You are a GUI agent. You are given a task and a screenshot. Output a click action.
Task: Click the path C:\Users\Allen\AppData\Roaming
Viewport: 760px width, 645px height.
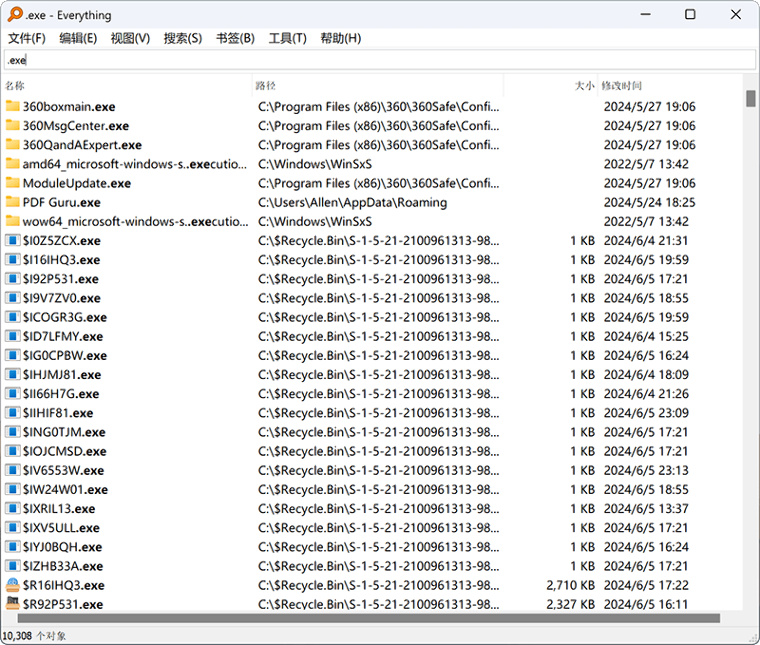click(352, 202)
